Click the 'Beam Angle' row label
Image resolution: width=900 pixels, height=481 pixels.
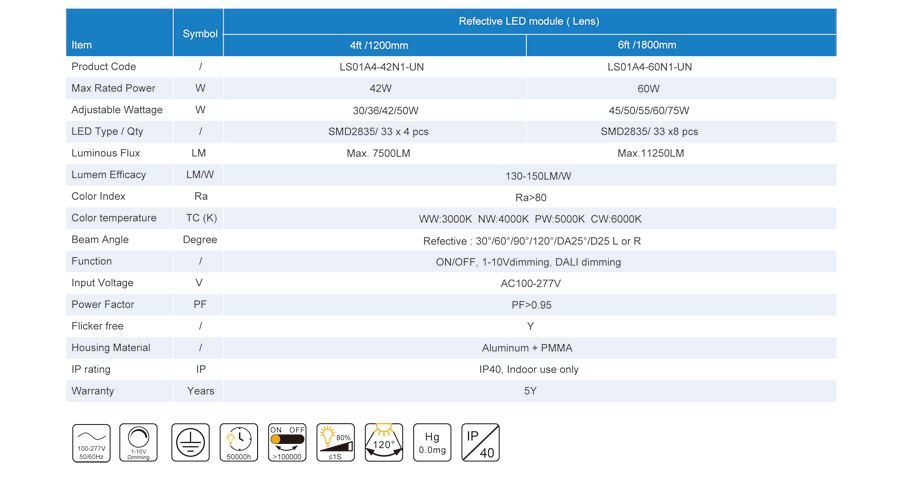pyautogui.click(x=100, y=240)
